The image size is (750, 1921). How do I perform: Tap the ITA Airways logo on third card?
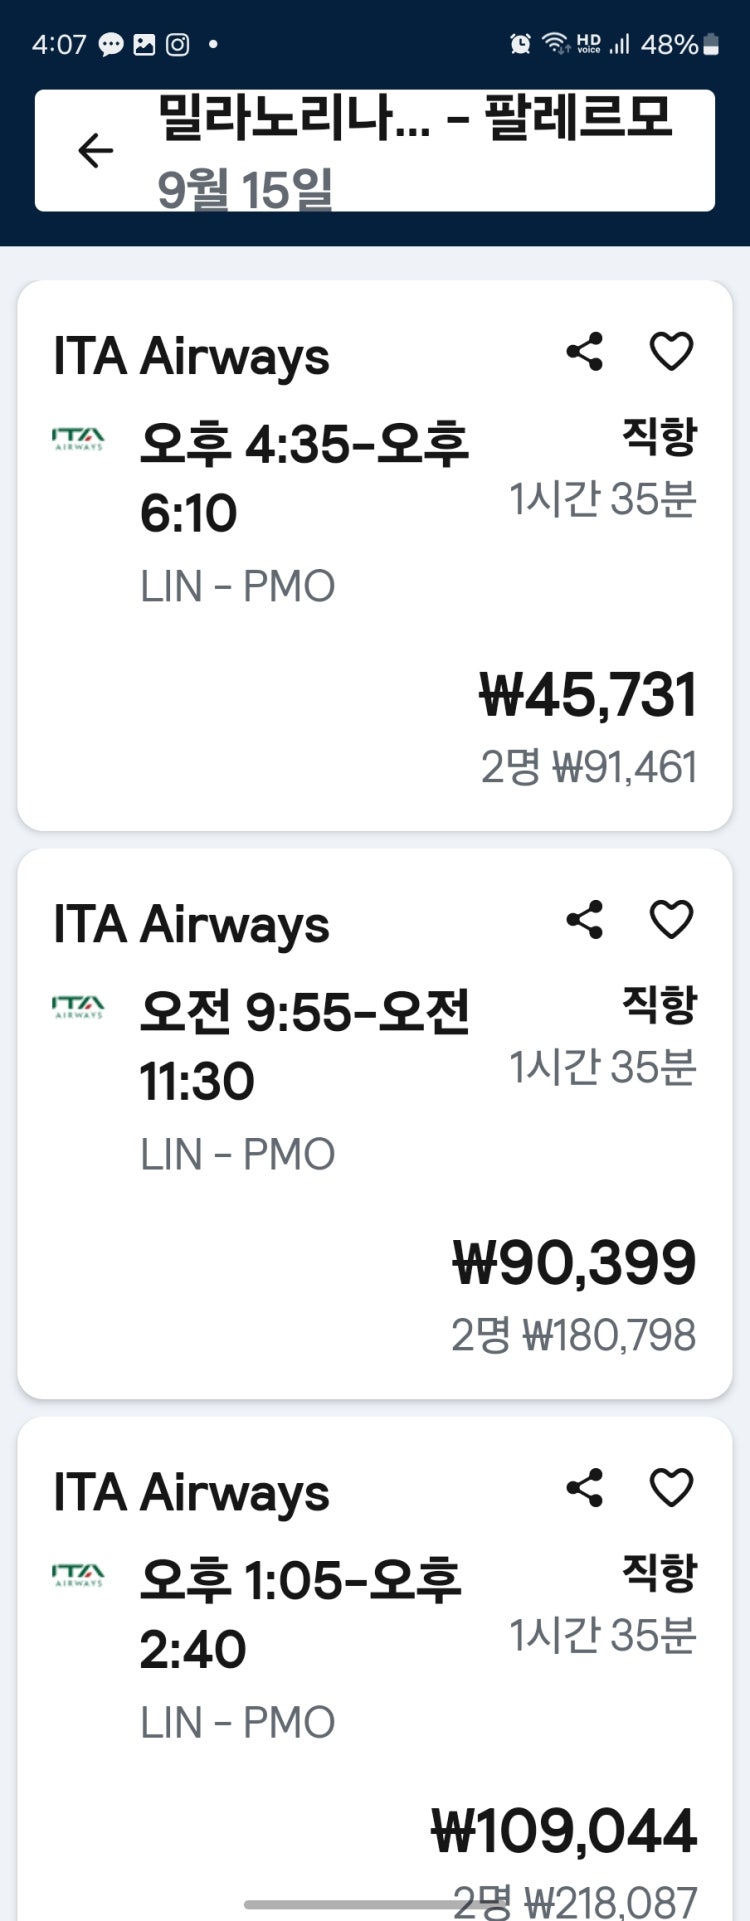78,1575
